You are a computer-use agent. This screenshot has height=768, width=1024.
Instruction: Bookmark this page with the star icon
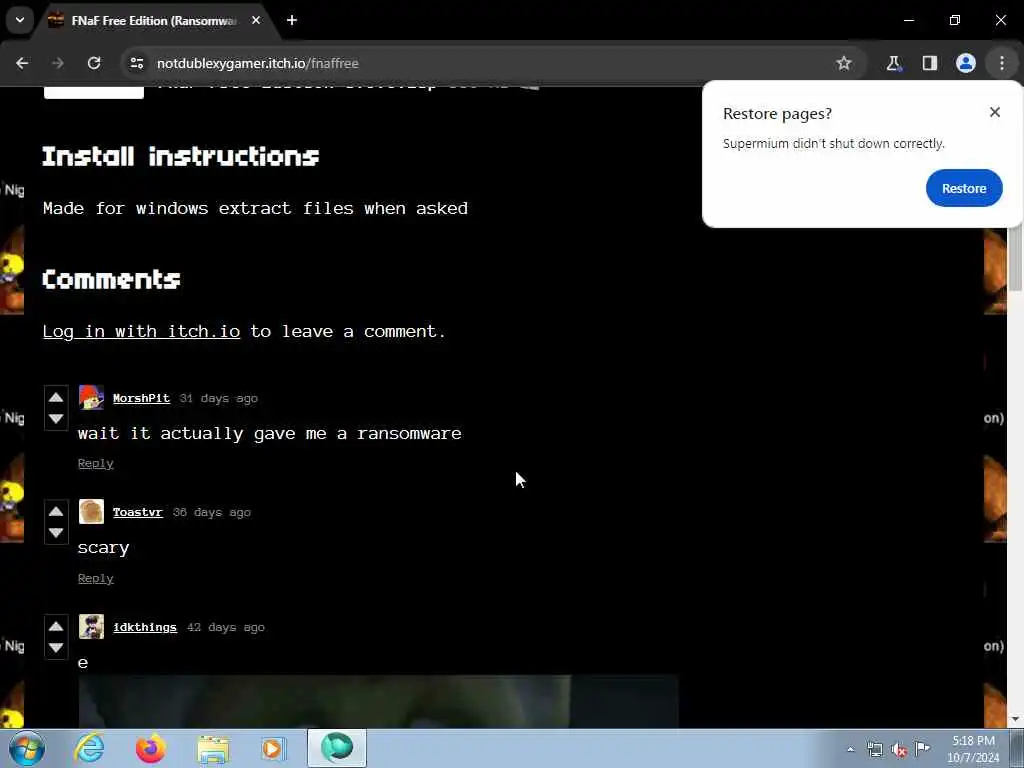point(844,63)
